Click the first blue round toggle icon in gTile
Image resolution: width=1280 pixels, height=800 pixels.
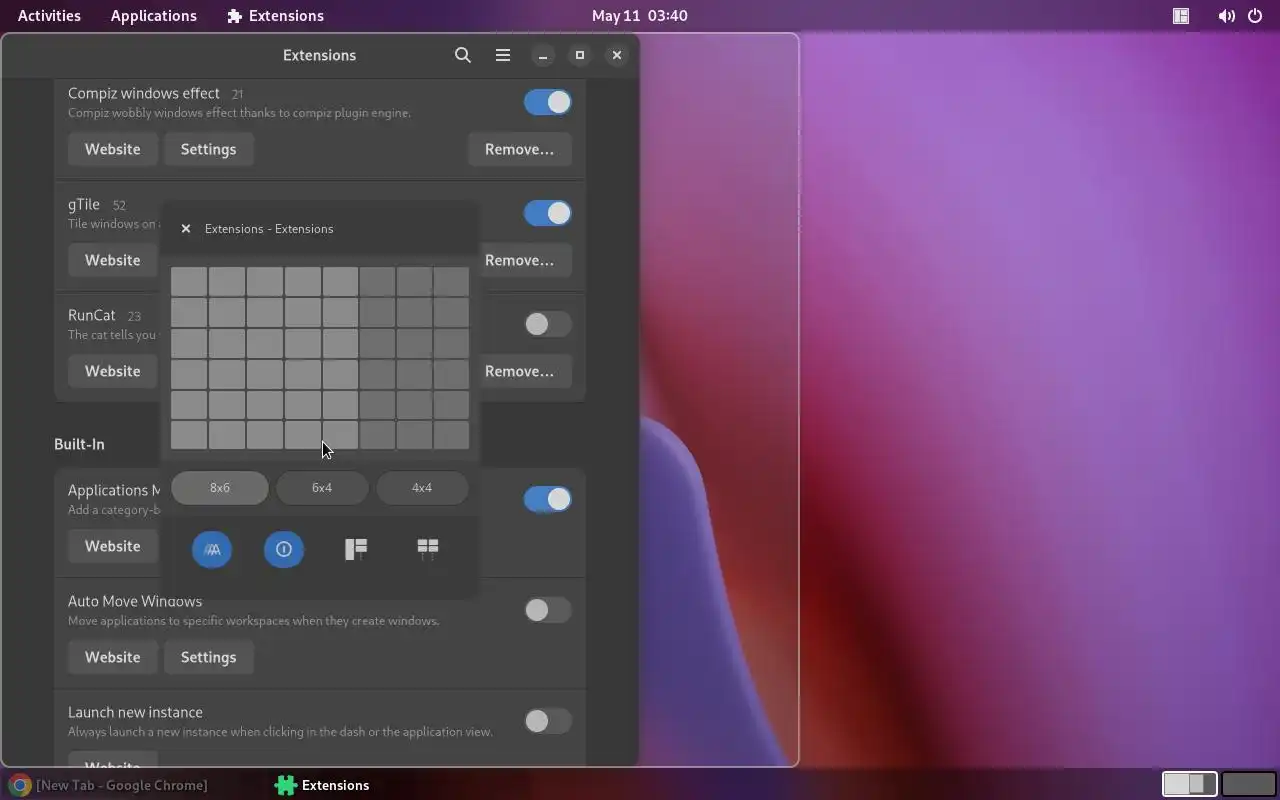[x=212, y=549]
